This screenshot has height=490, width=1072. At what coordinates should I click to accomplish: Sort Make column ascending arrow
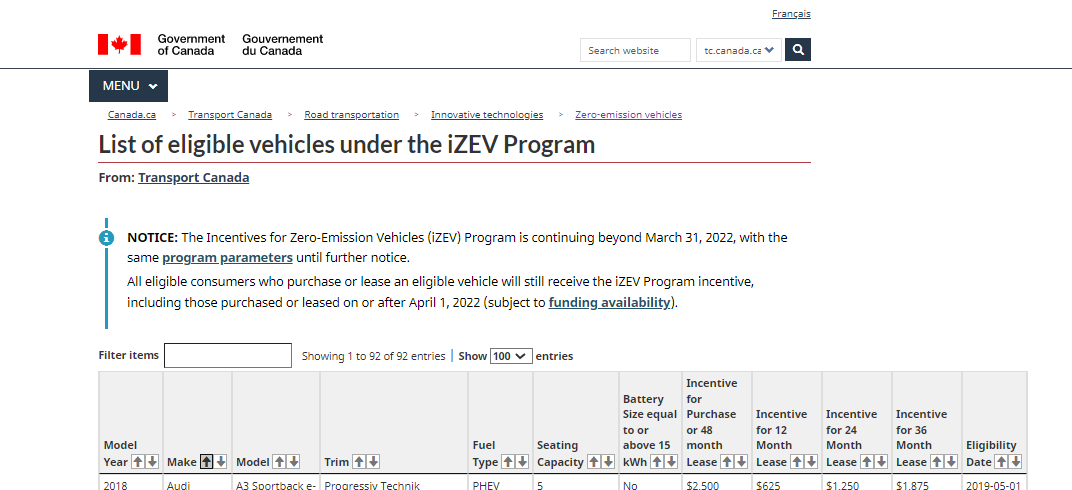pyautogui.click(x=206, y=462)
